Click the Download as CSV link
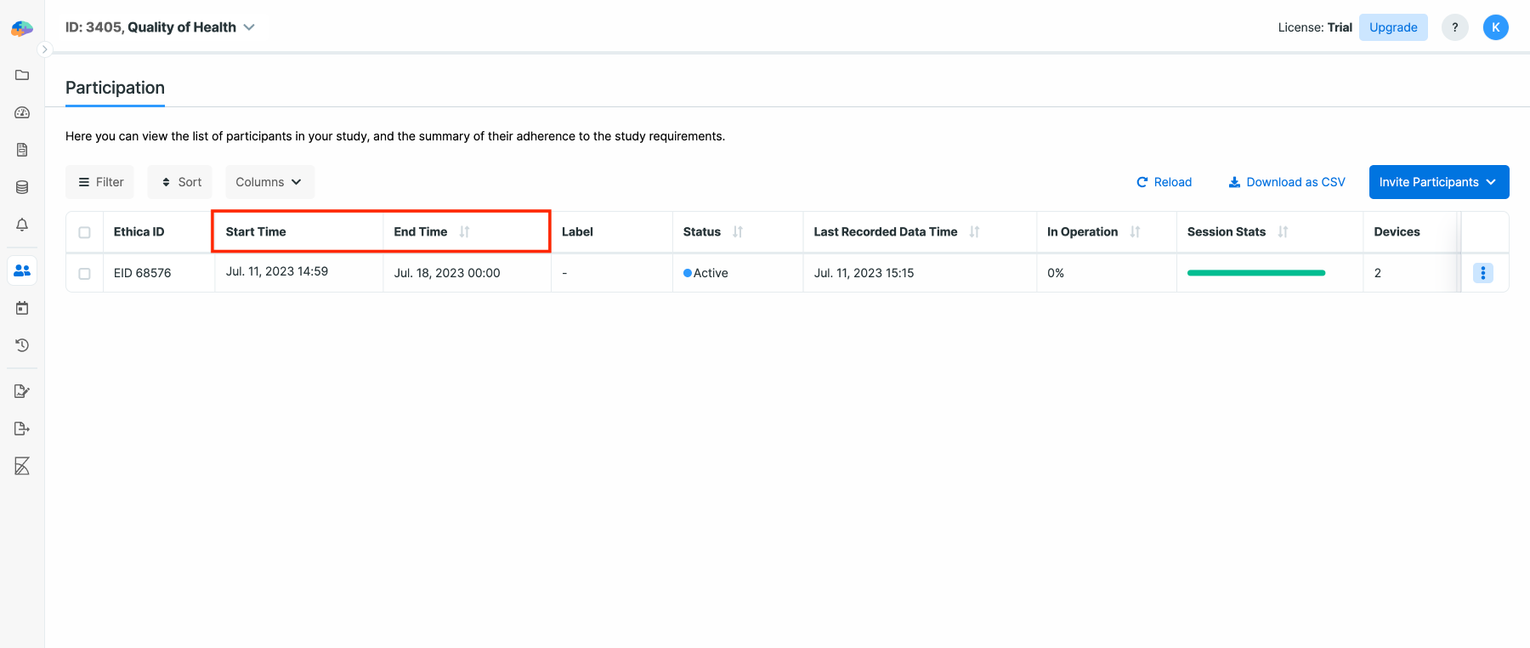The image size is (1530, 648). point(1286,182)
